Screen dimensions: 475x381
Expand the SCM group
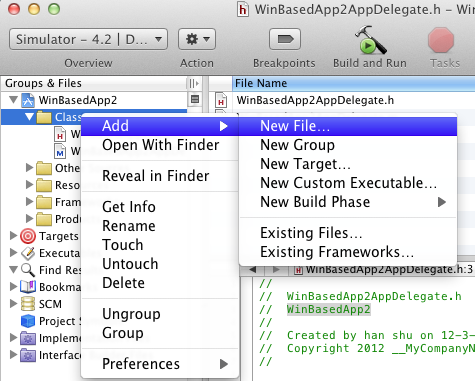pos(14,304)
